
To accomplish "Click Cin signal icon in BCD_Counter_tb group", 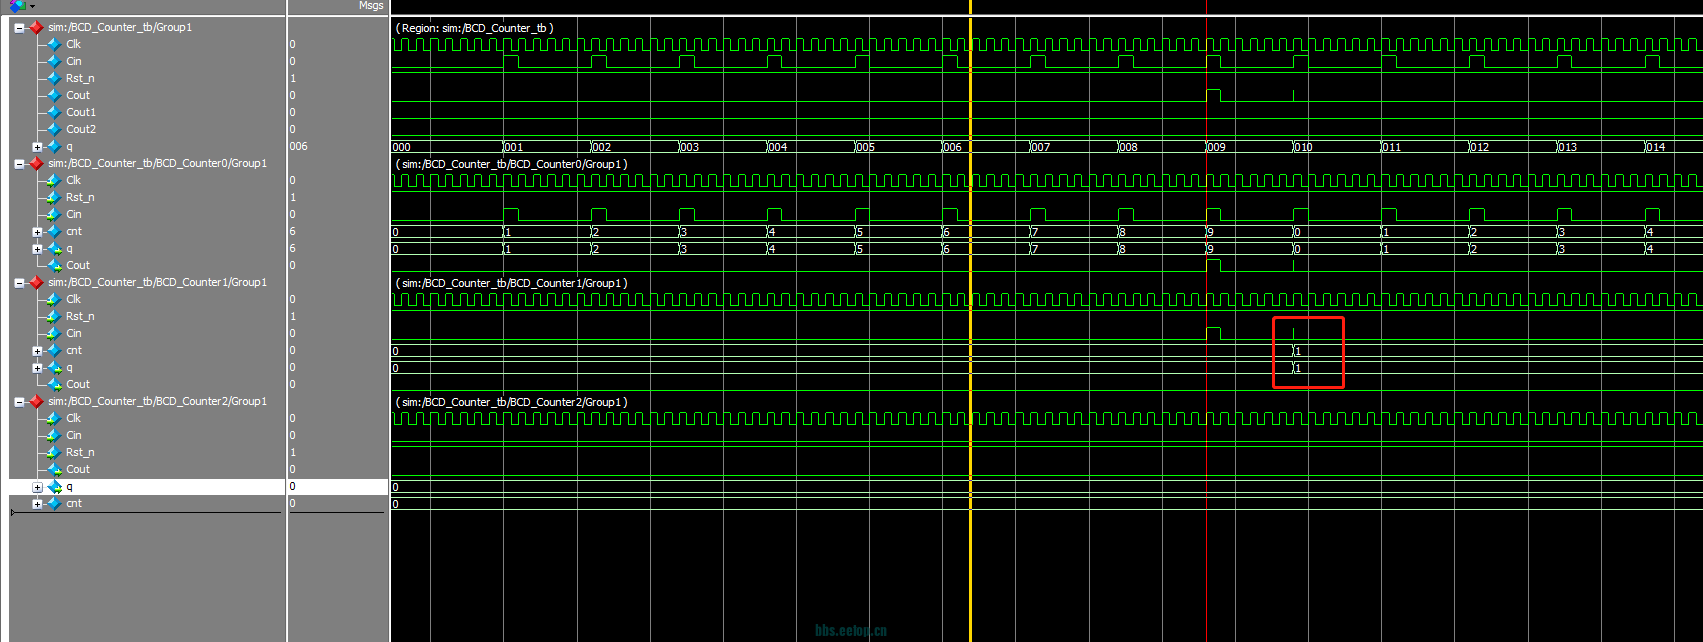I will point(55,62).
